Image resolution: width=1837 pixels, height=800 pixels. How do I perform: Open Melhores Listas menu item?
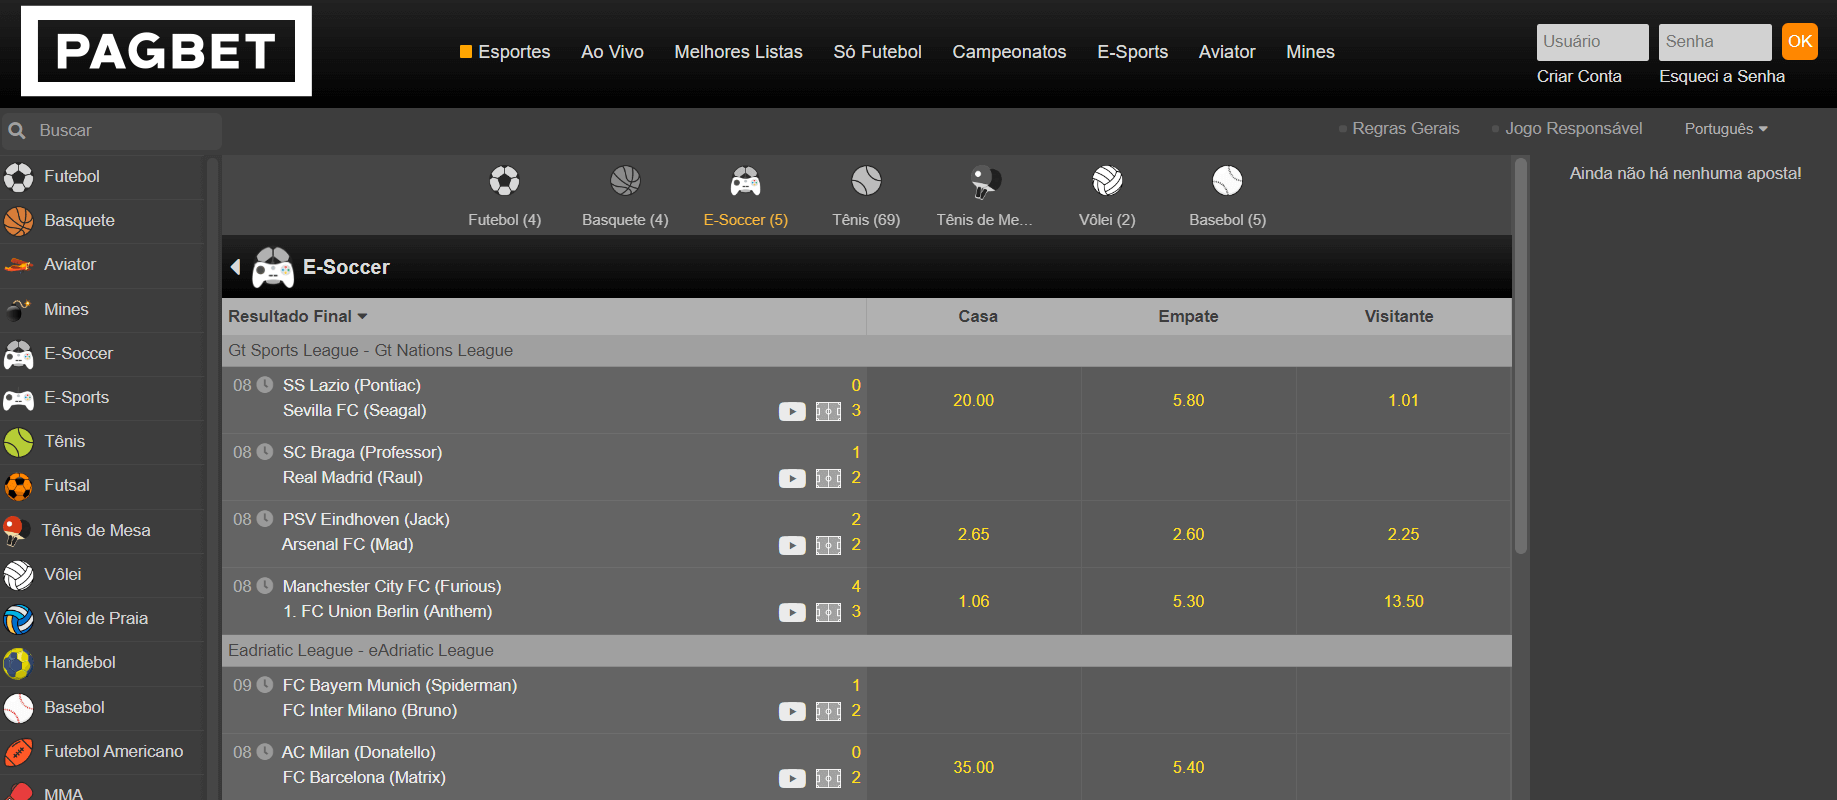pyautogui.click(x=738, y=52)
